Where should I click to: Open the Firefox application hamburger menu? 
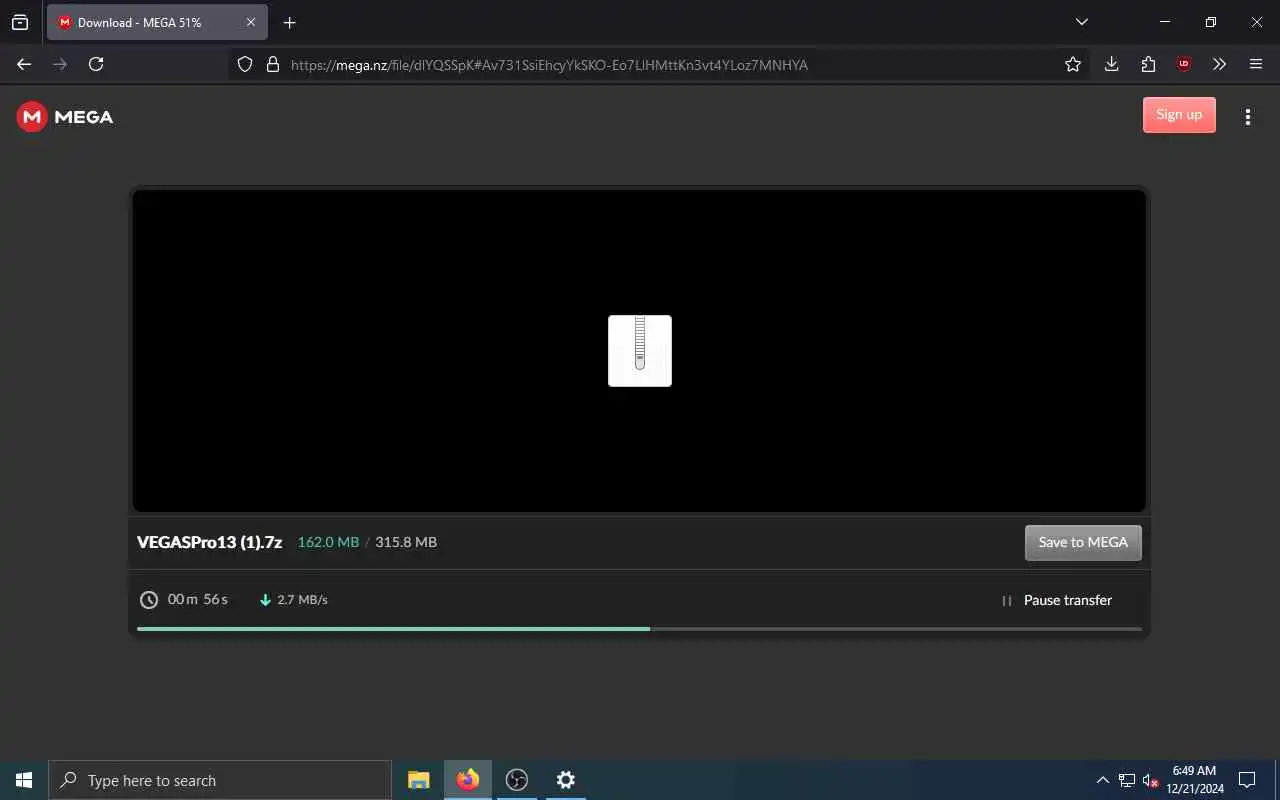pyautogui.click(x=1256, y=64)
